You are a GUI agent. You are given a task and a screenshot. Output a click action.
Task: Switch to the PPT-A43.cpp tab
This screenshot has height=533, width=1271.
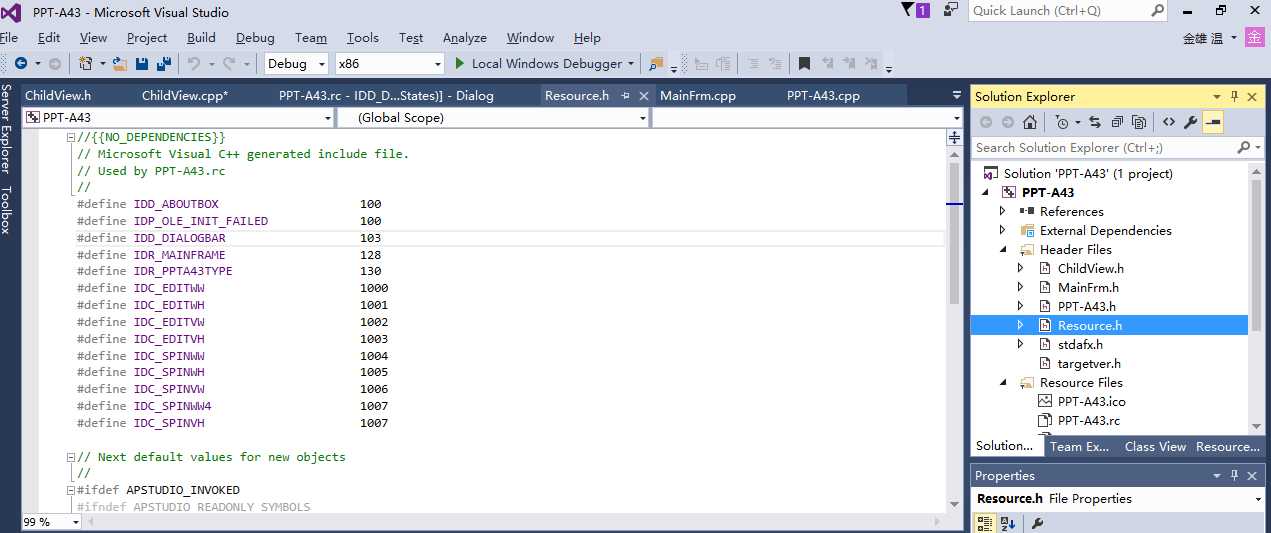point(823,96)
